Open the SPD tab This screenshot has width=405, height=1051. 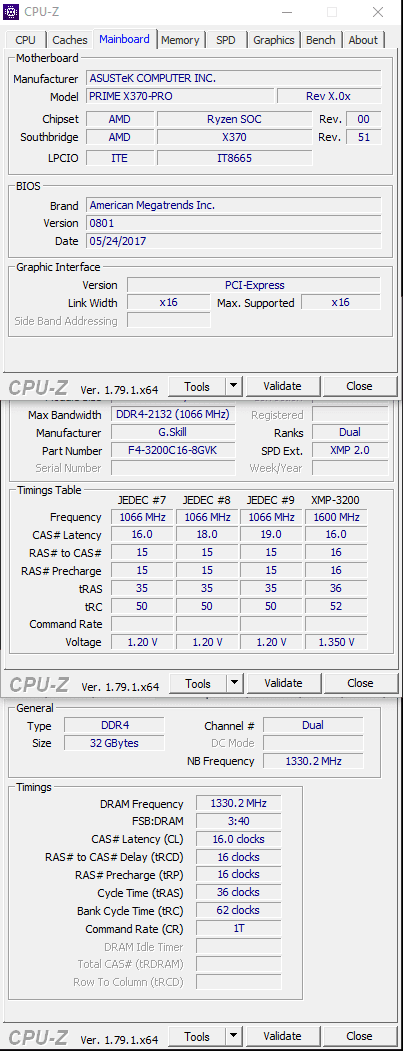pyautogui.click(x=226, y=40)
